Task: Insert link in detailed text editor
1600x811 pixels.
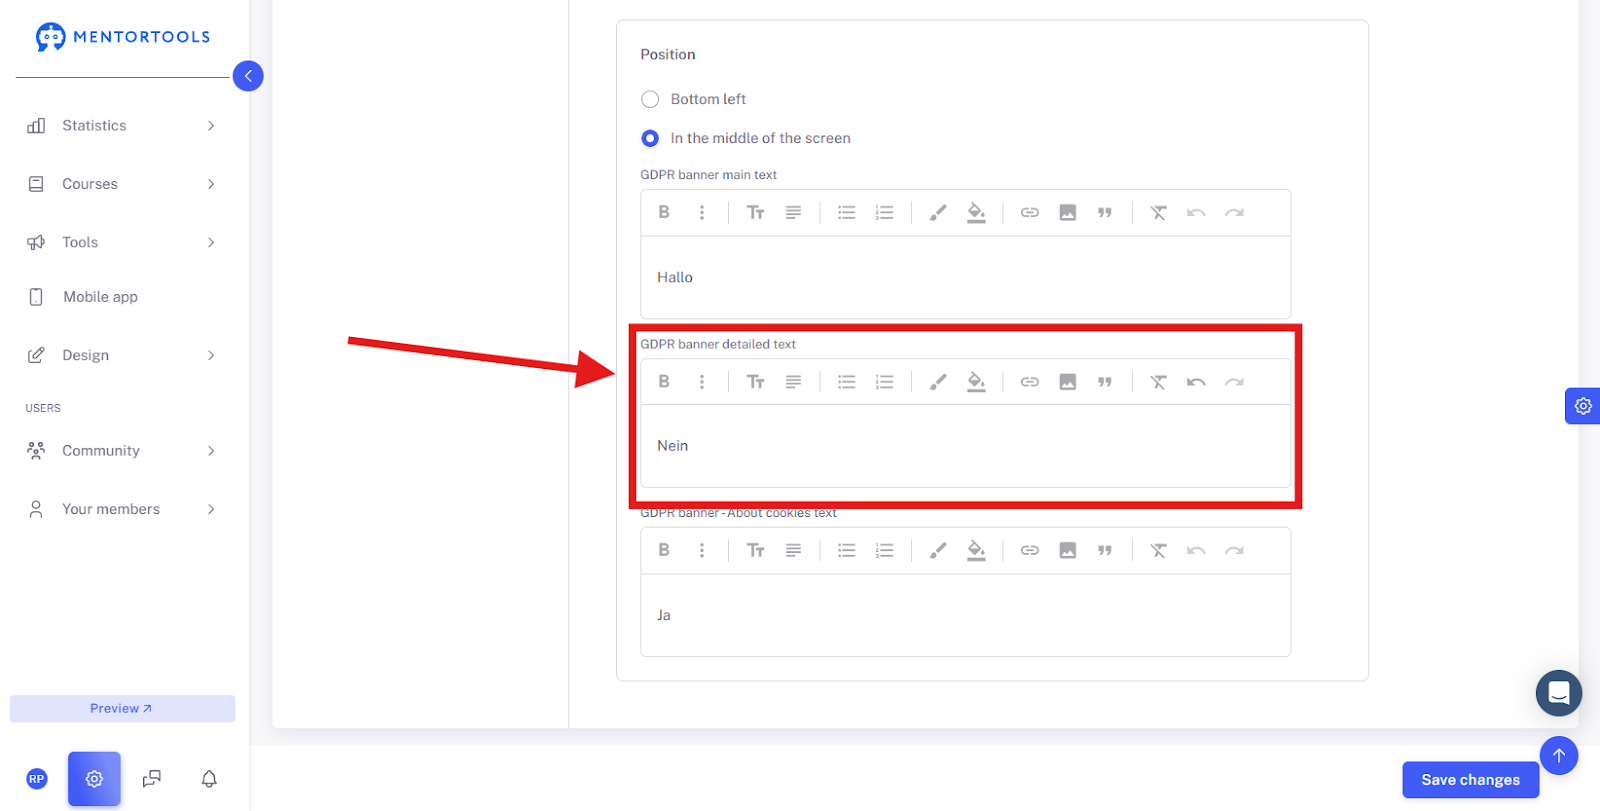Action: click(1030, 381)
